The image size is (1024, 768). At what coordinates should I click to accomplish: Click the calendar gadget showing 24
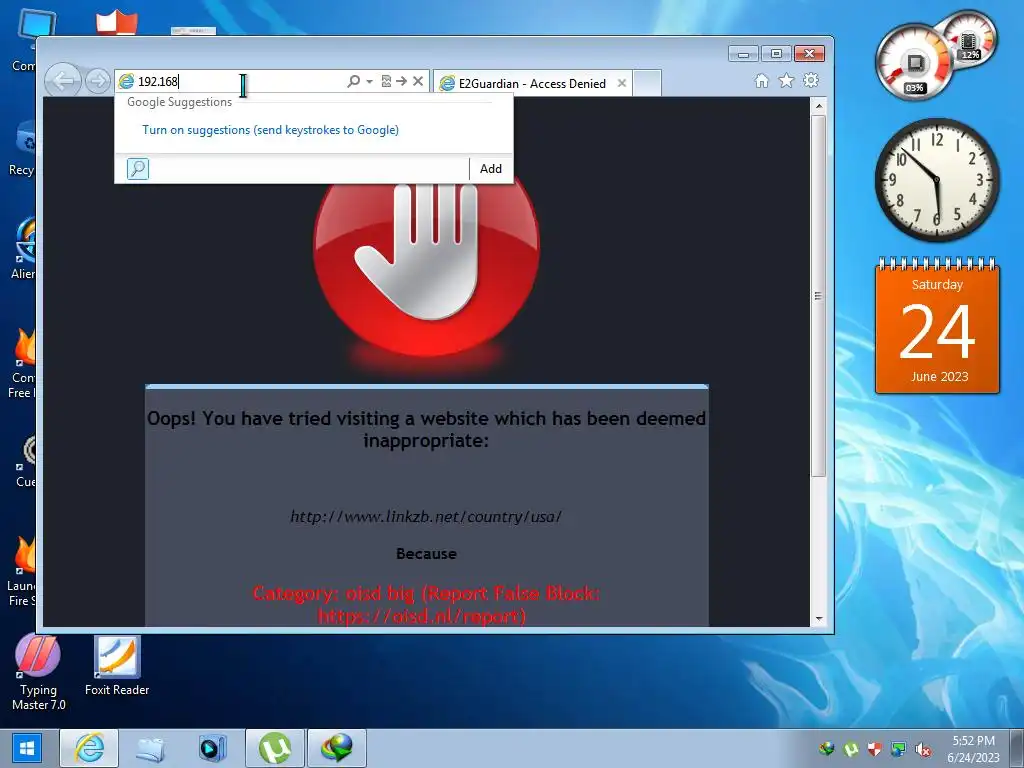point(937,326)
